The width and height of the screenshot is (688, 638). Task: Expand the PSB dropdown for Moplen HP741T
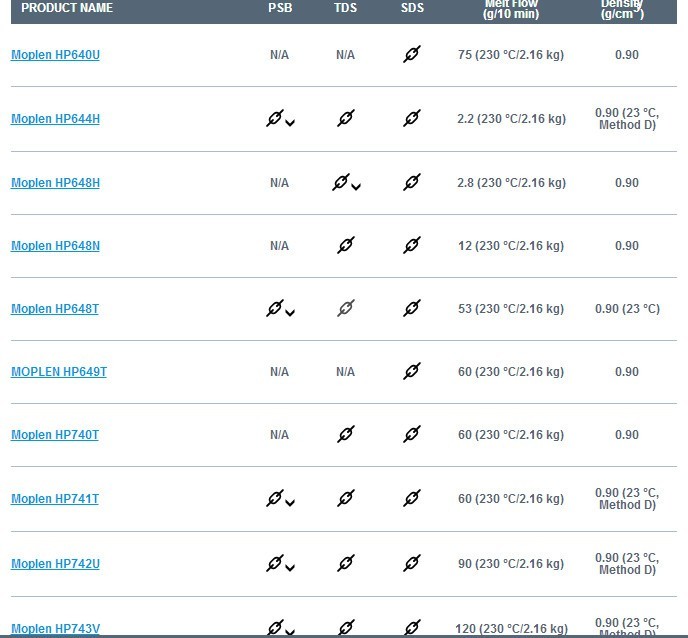[290, 503]
